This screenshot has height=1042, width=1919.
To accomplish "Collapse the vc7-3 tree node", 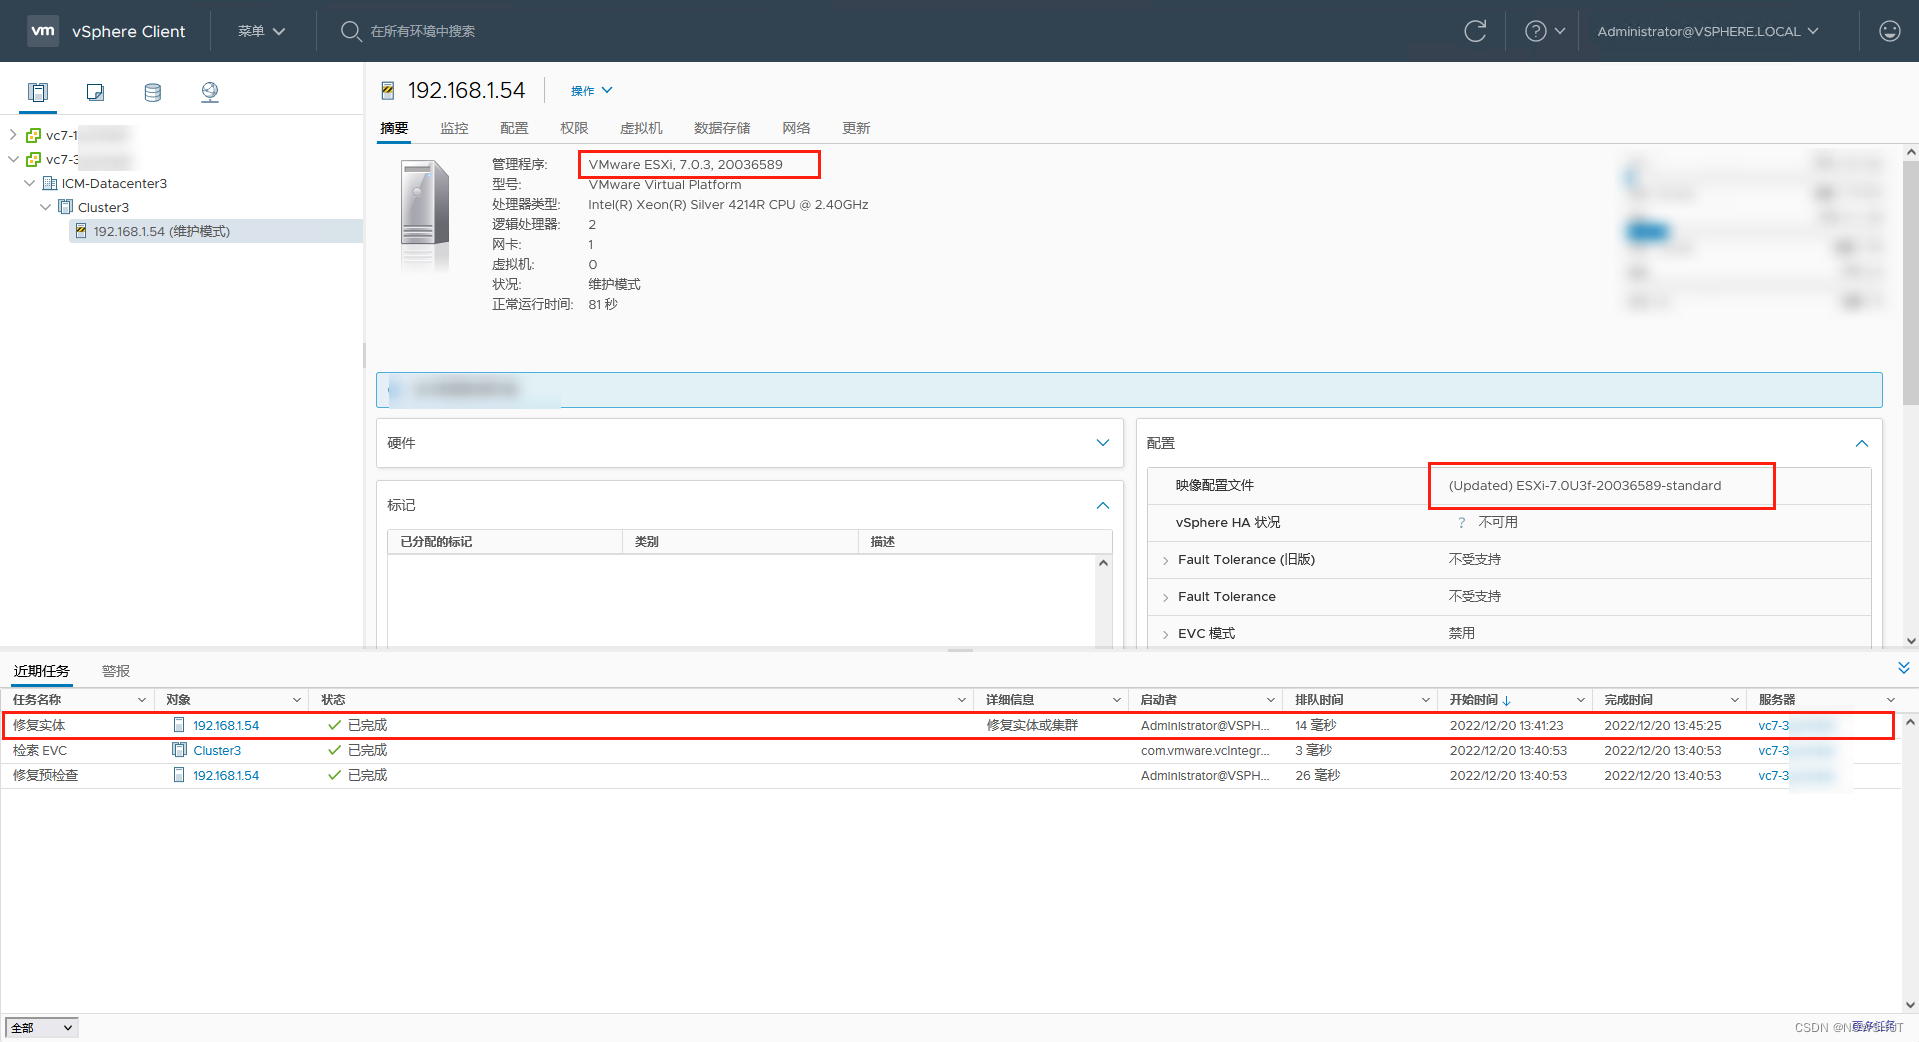I will (13, 159).
